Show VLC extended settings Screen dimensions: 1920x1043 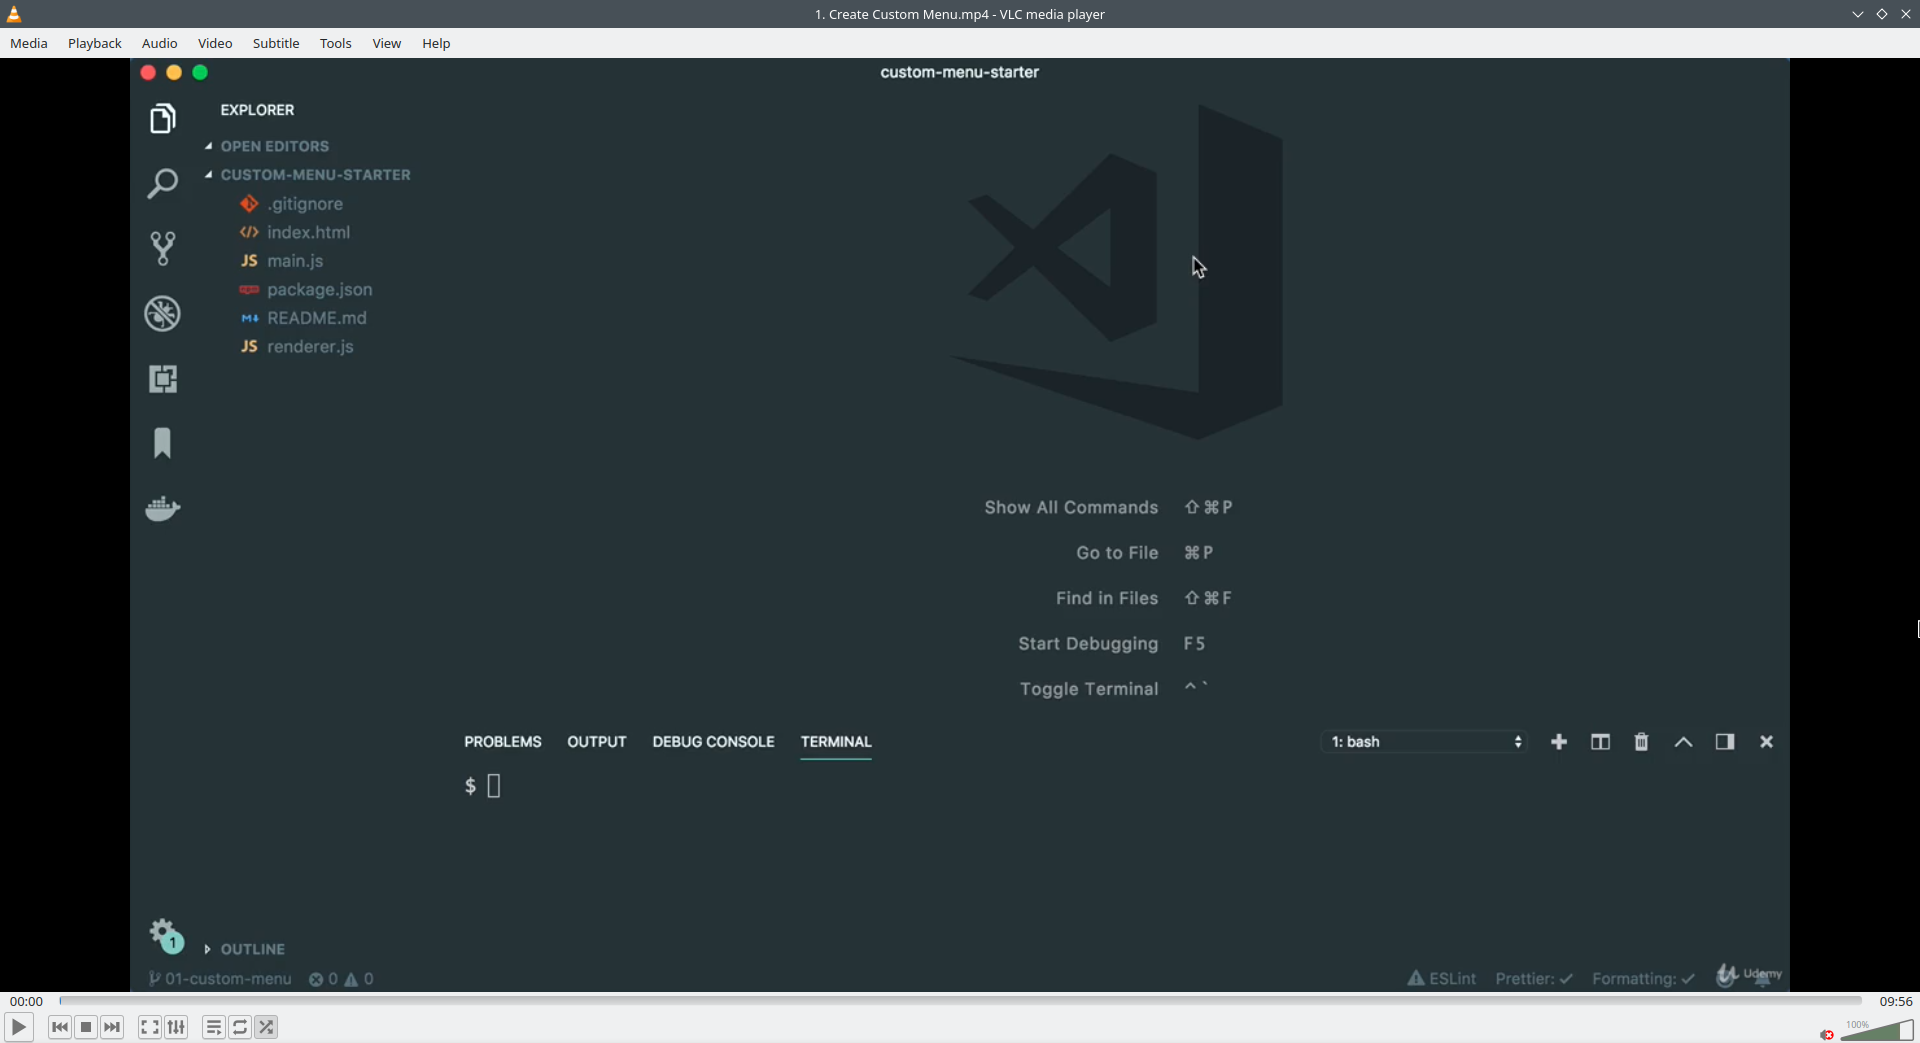click(x=176, y=1027)
